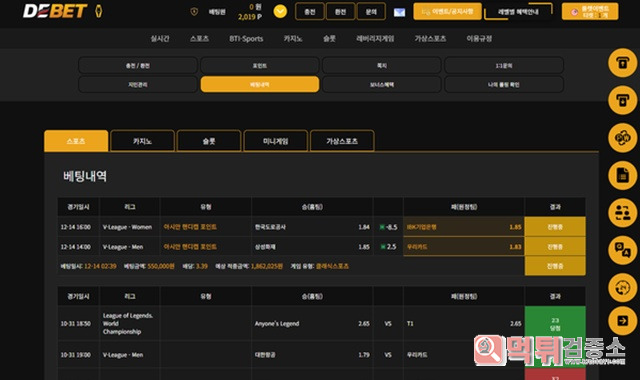Click the withdraw icon in the right sidebar

(622, 100)
